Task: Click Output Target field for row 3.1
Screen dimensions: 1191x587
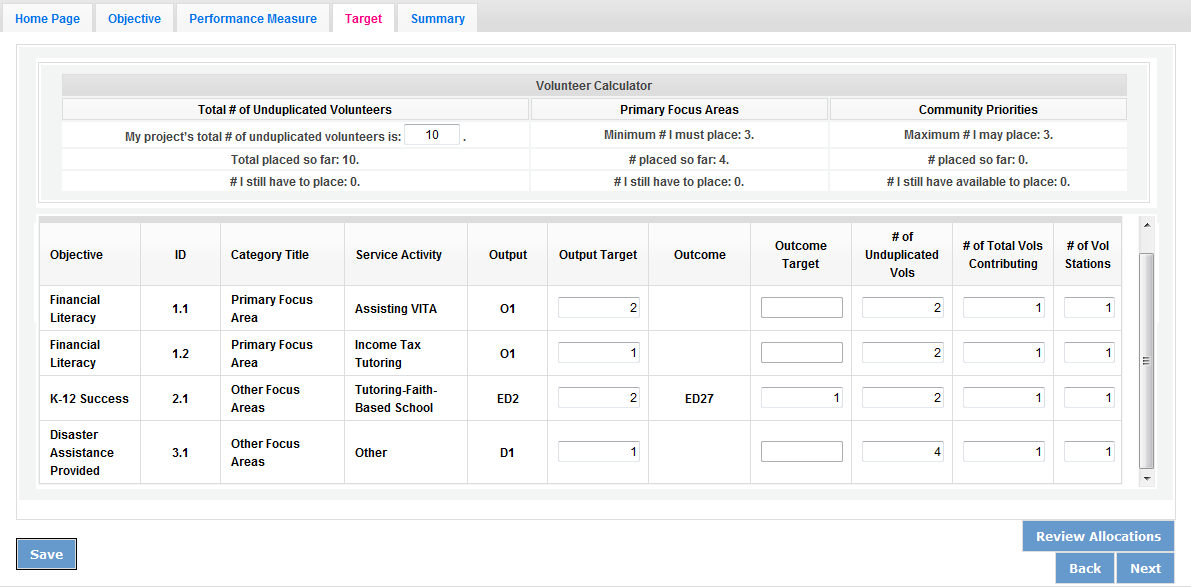Action: [x=599, y=452]
